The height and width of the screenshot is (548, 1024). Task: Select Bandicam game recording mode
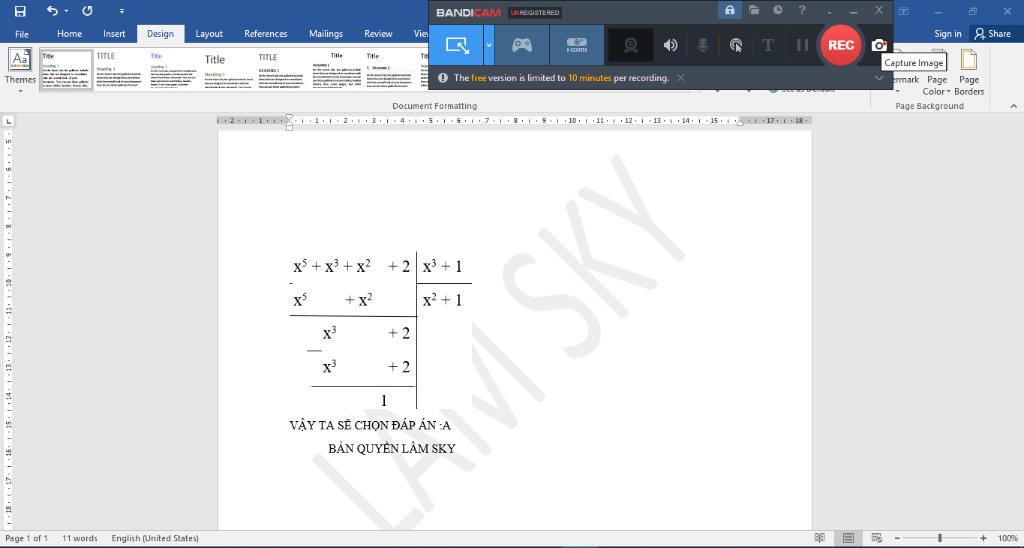522,45
